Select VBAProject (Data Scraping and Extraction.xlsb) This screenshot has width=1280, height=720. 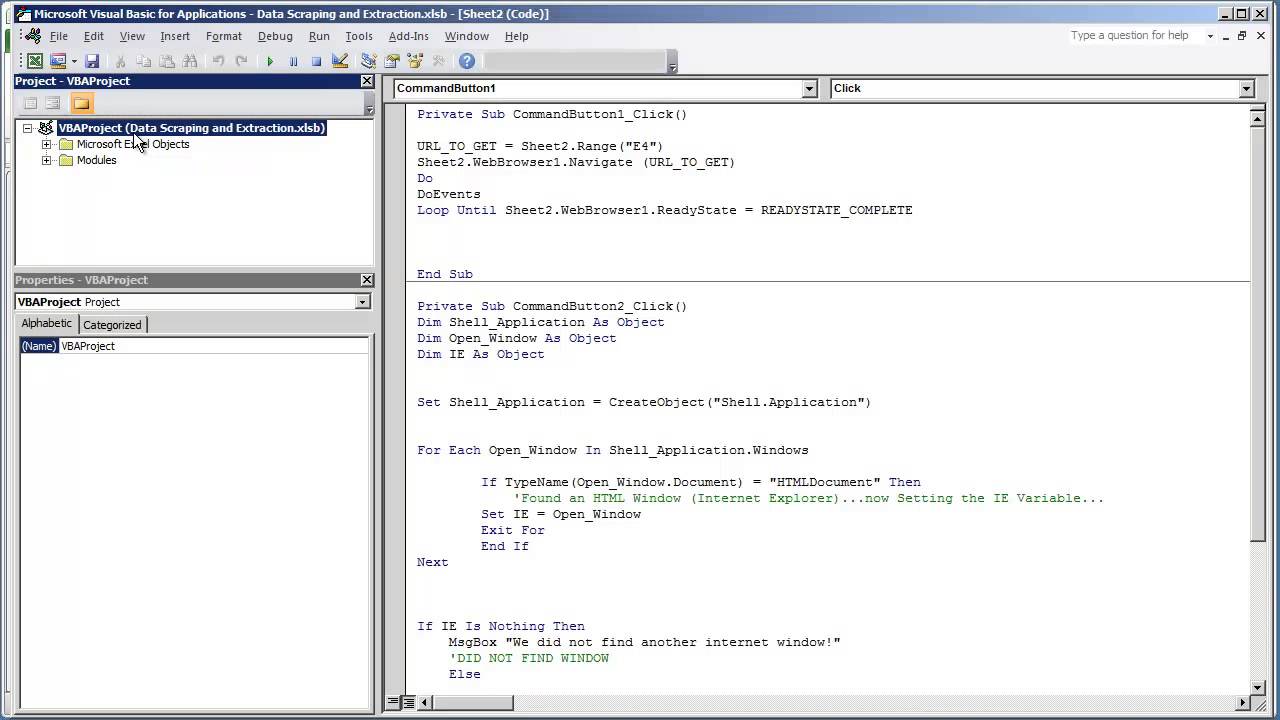pos(192,128)
